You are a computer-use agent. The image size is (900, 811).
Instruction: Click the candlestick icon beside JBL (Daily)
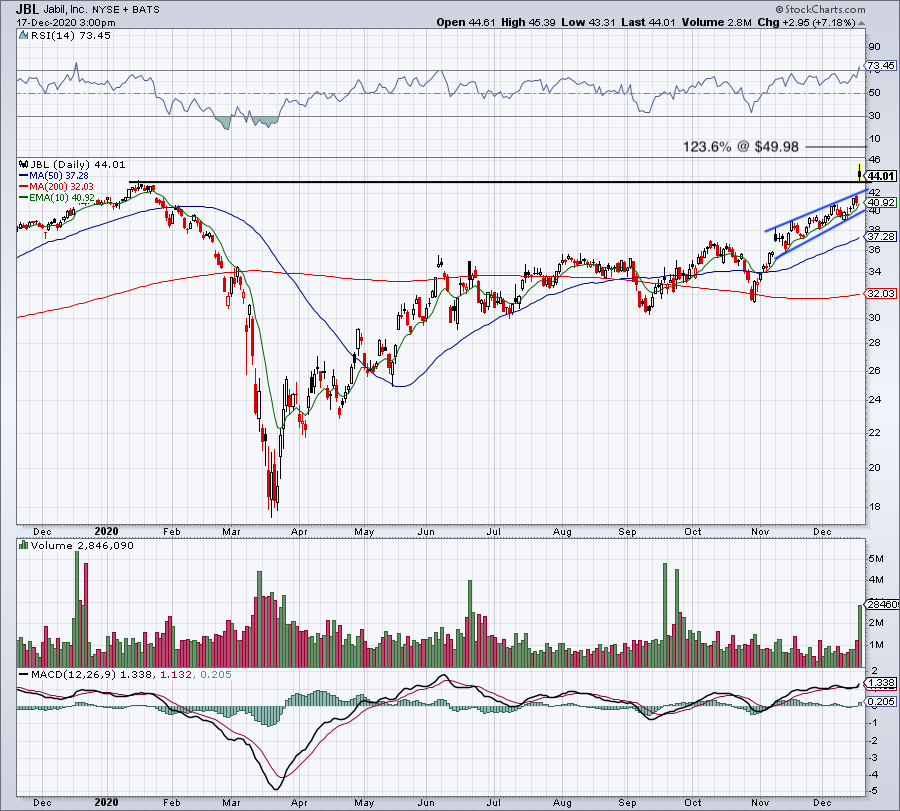[x=24, y=164]
